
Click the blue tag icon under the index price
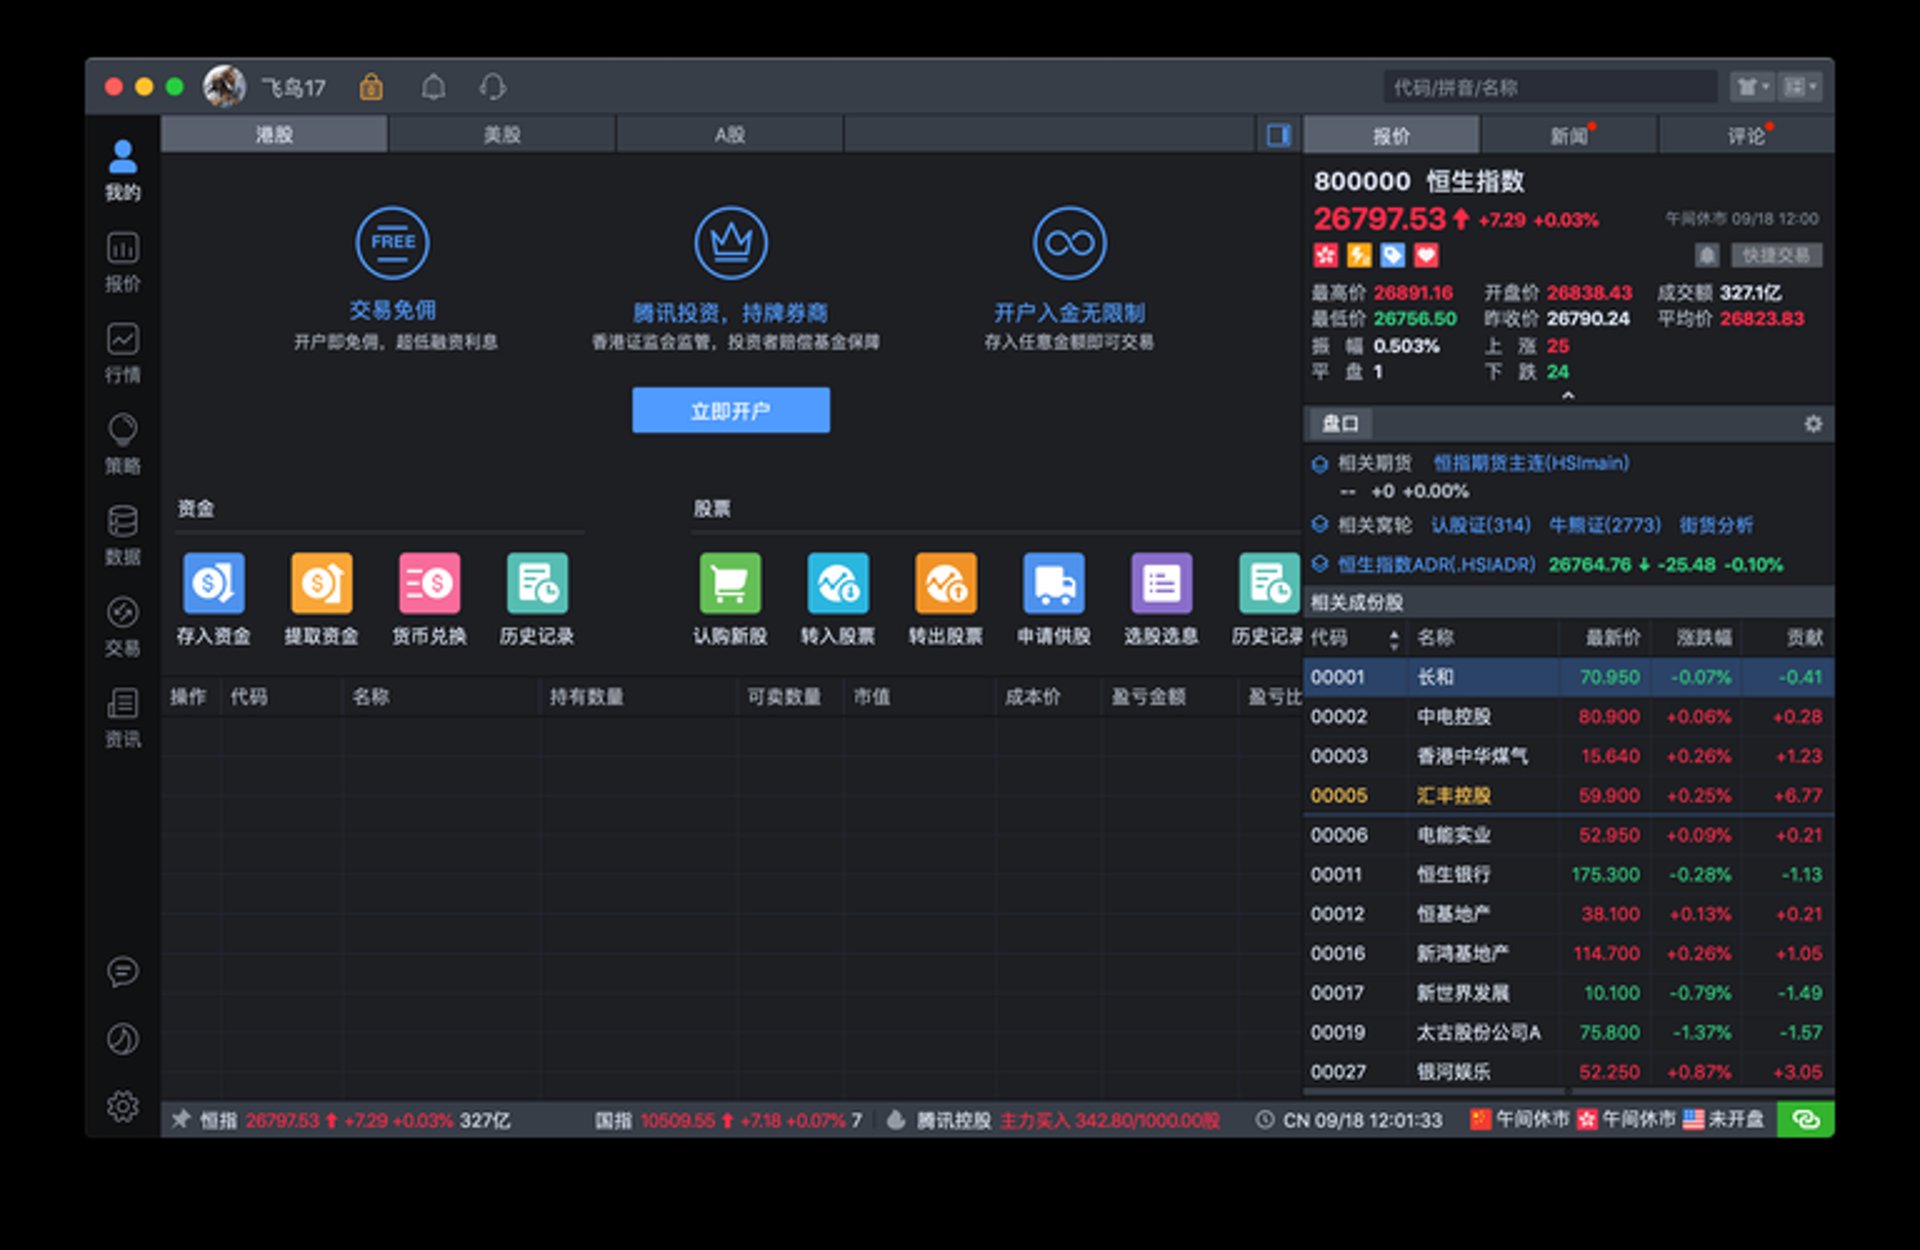pyautogui.click(x=1393, y=255)
